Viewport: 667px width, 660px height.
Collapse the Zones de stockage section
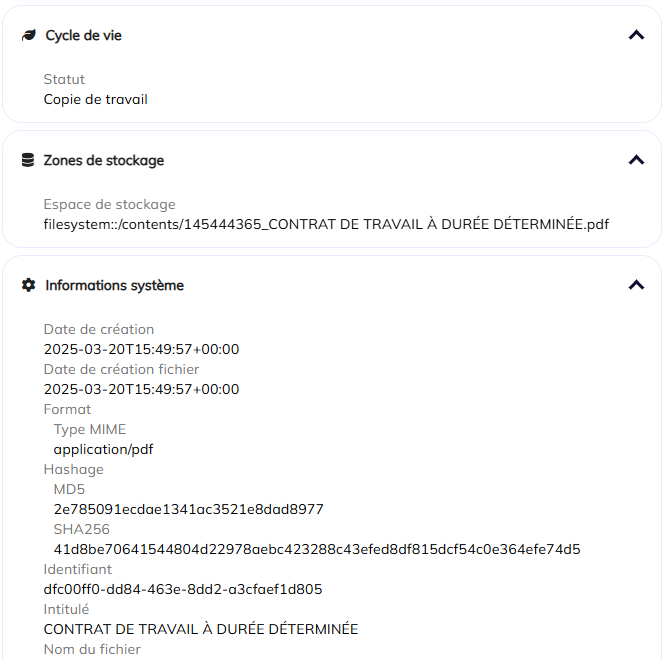pyautogui.click(x=636, y=160)
